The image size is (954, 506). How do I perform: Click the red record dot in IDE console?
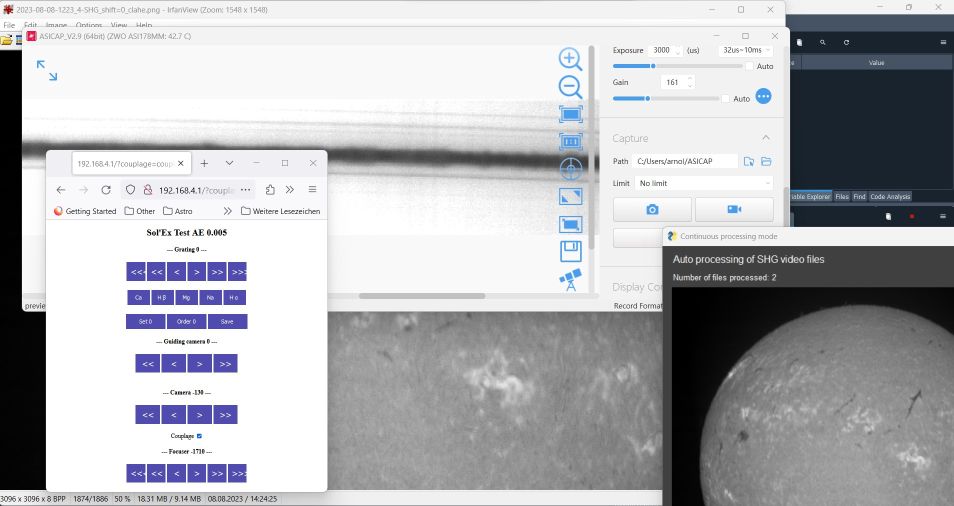click(x=911, y=217)
